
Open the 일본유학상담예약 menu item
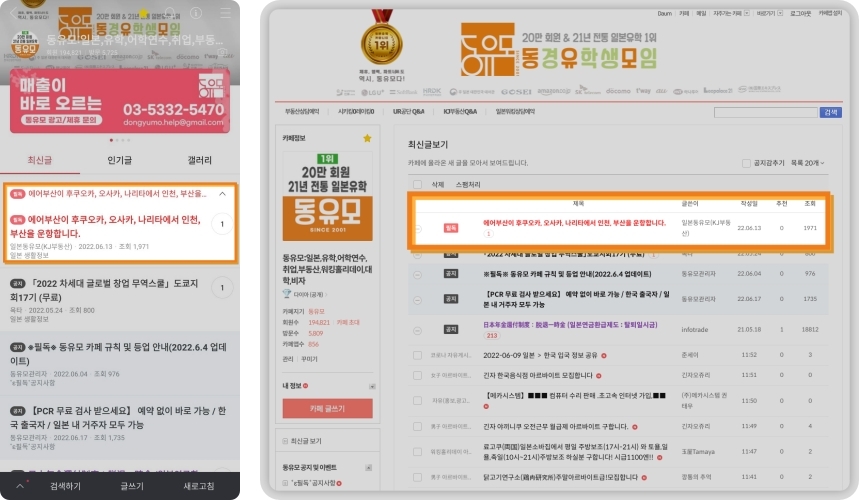click(x=515, y=112)
